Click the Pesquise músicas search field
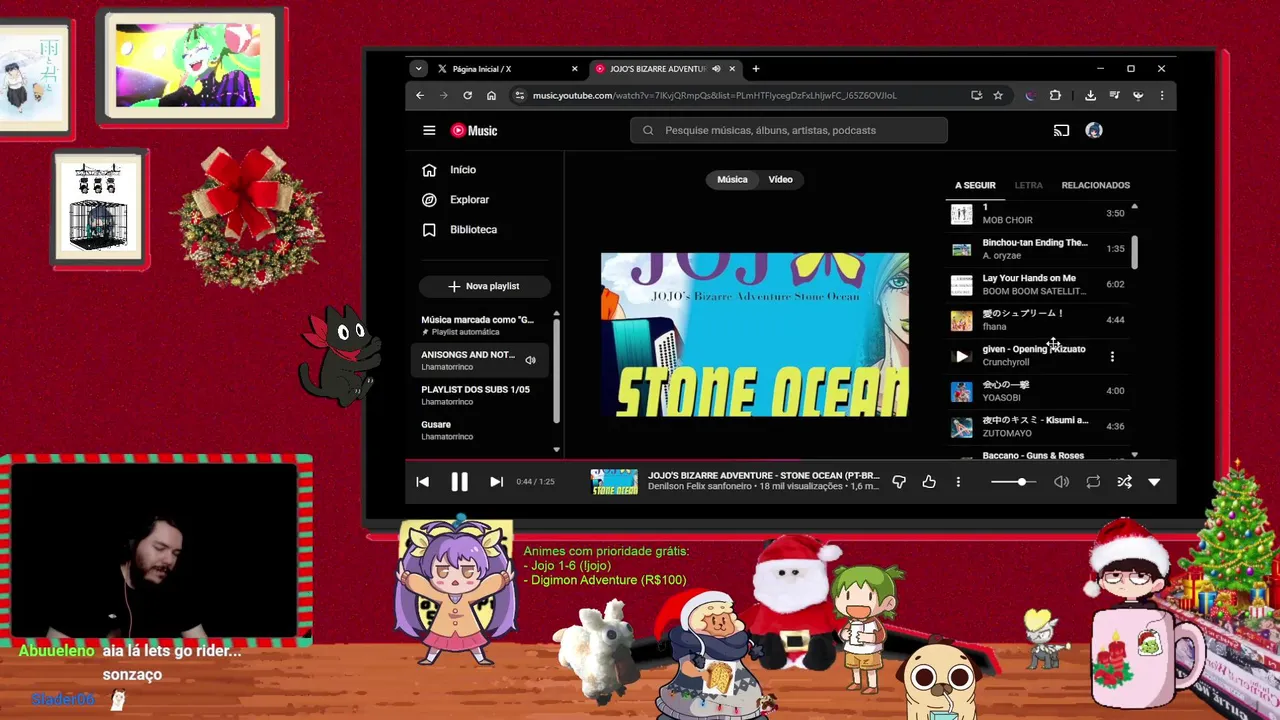The width and height of the screenshot is (1280, 720). tap(789, 130)
